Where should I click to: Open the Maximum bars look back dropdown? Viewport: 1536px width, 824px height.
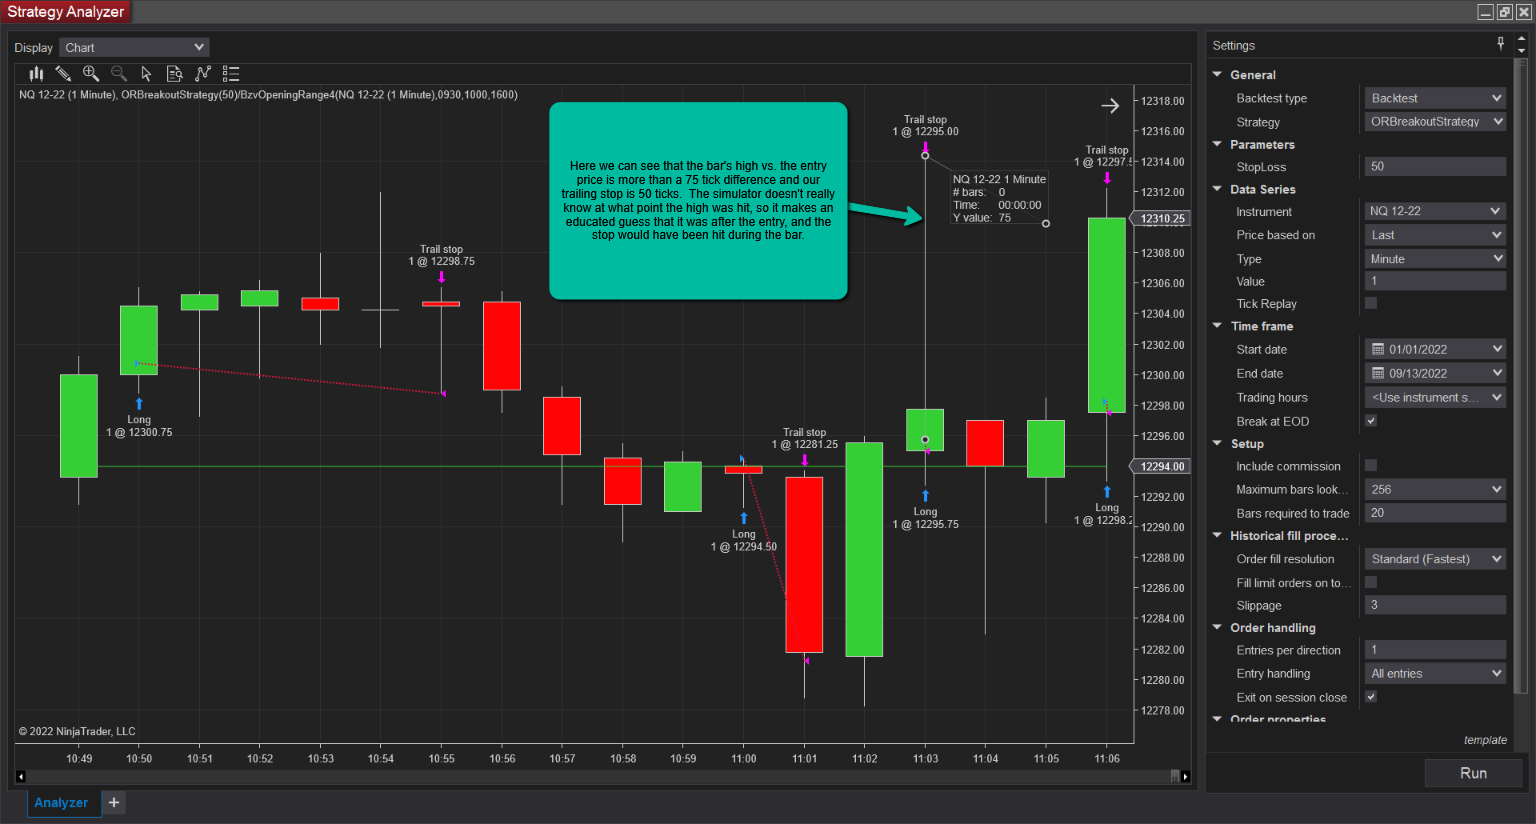1435,489
